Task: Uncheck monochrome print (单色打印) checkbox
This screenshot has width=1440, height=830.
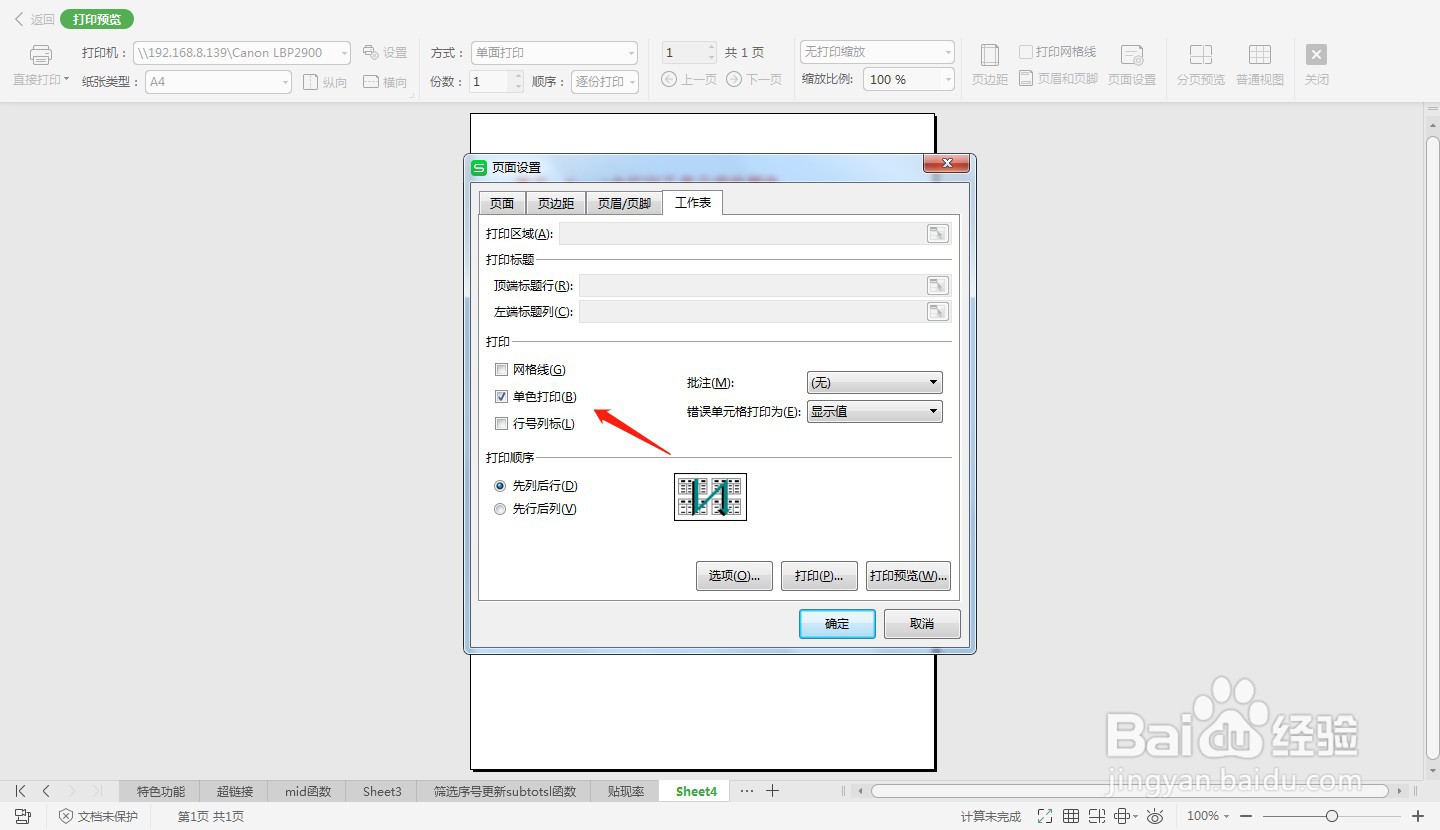Action: pyautogui.click(x=502, y=397)
